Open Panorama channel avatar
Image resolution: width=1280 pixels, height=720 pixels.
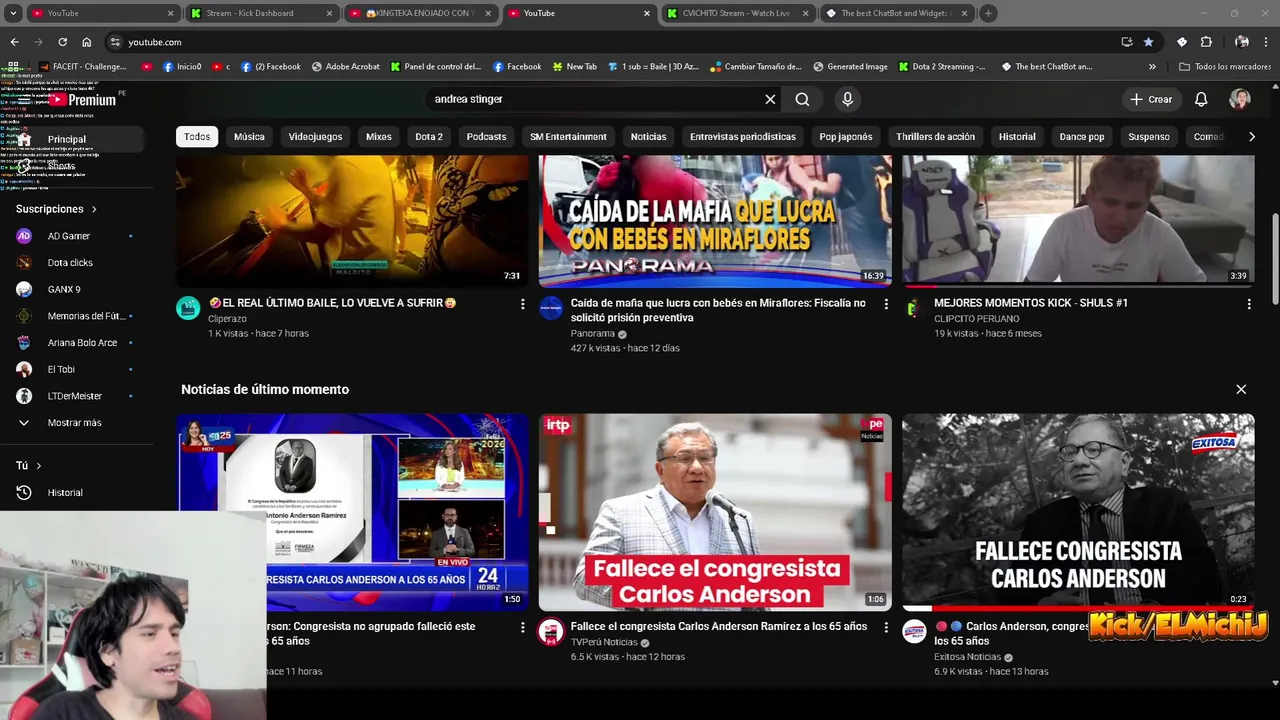(x=551, y=308)
